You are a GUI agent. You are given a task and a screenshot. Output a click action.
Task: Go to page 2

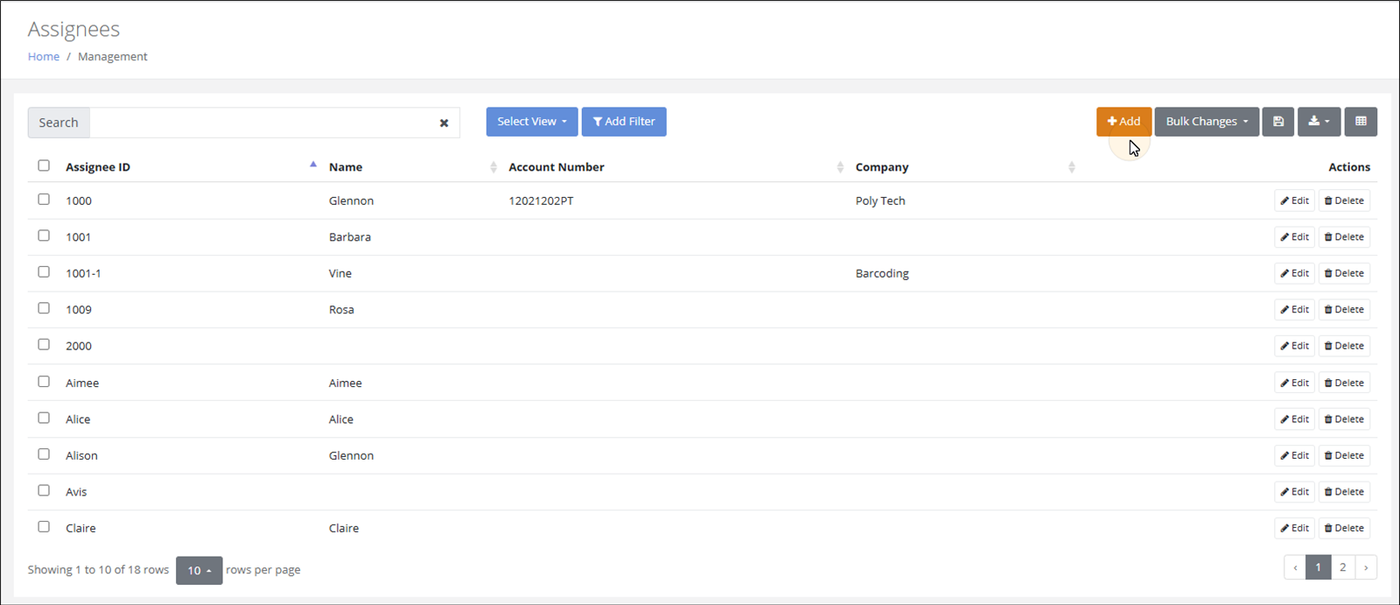coord(1342,568)
